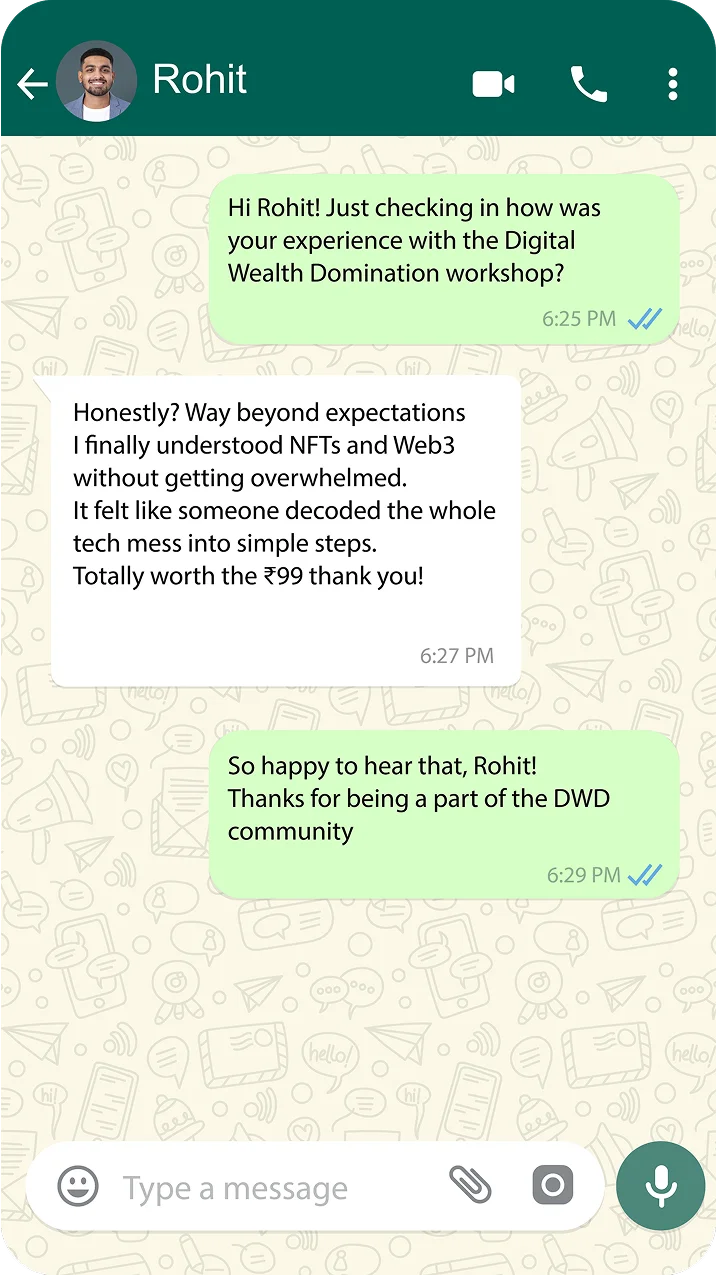The height and width of the screenshot is (1275, 716).
Task: Tap the read ticks on 6:29 PM message
Action: (x=645, y=875)
